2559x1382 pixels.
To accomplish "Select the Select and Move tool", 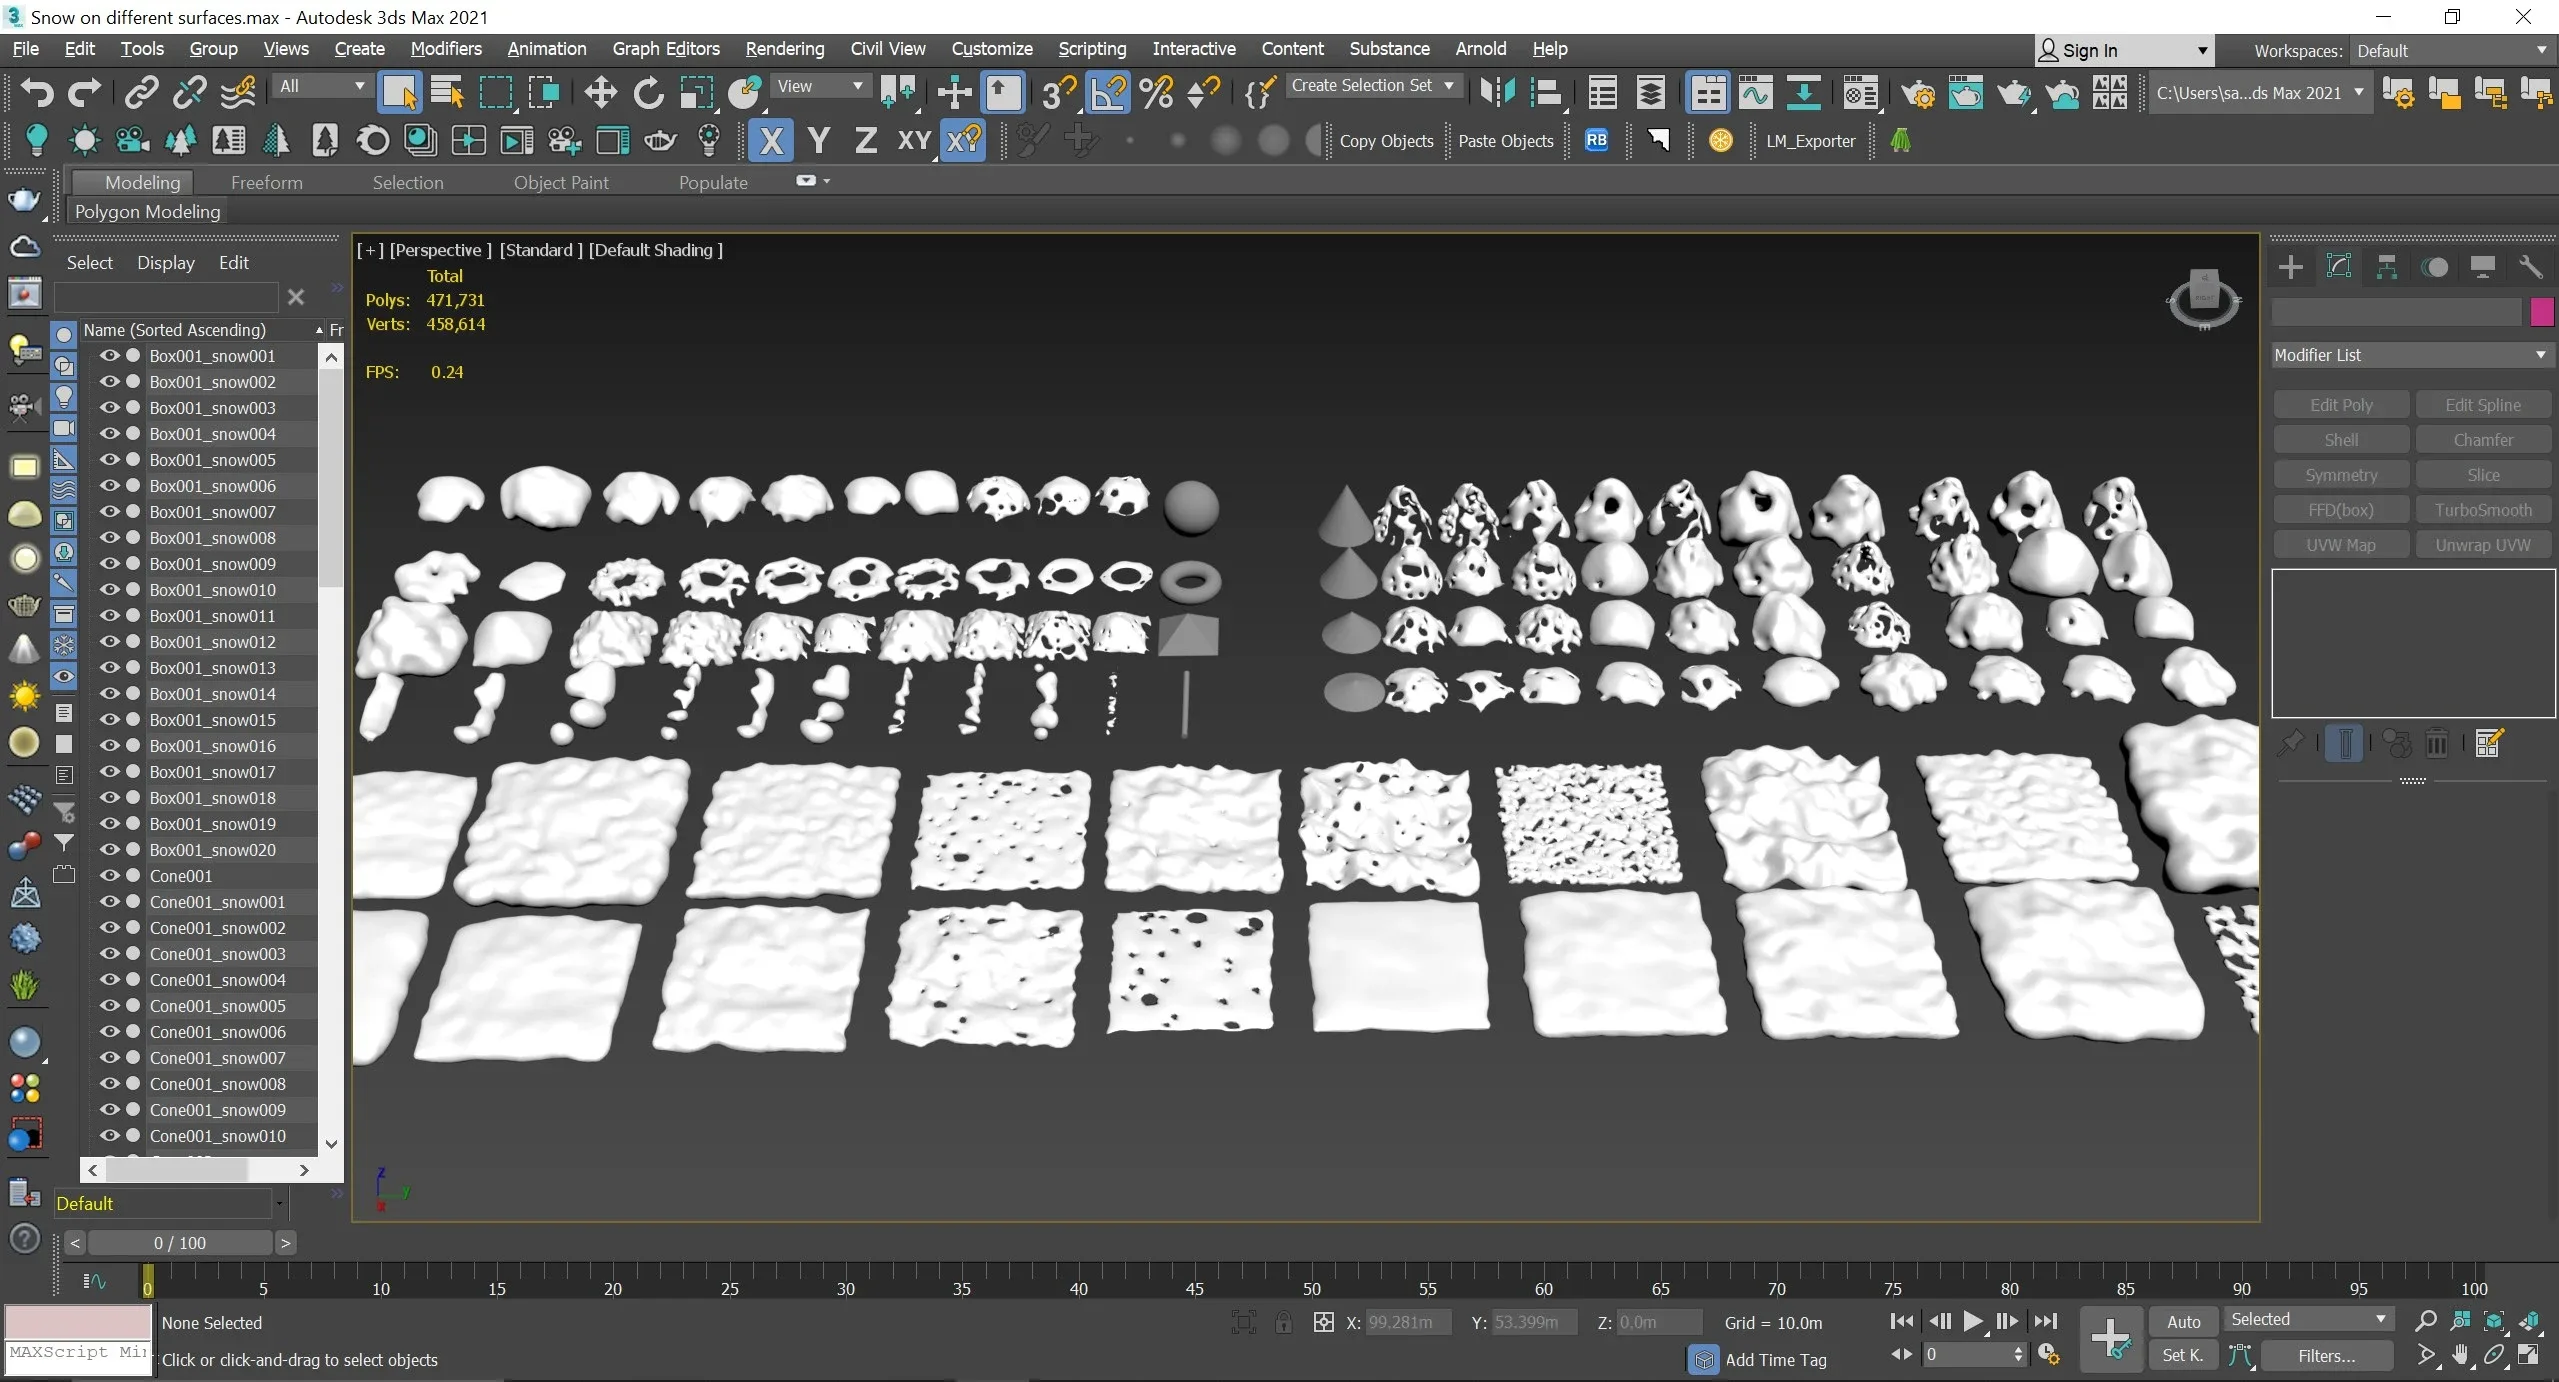I will (x=600, y=92).
